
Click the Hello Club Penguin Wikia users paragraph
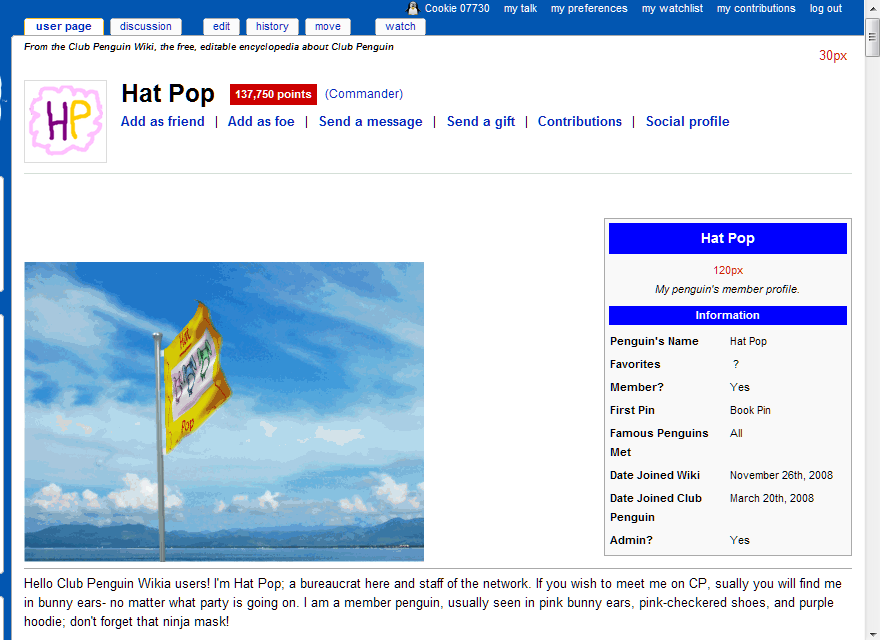point(433,603)
